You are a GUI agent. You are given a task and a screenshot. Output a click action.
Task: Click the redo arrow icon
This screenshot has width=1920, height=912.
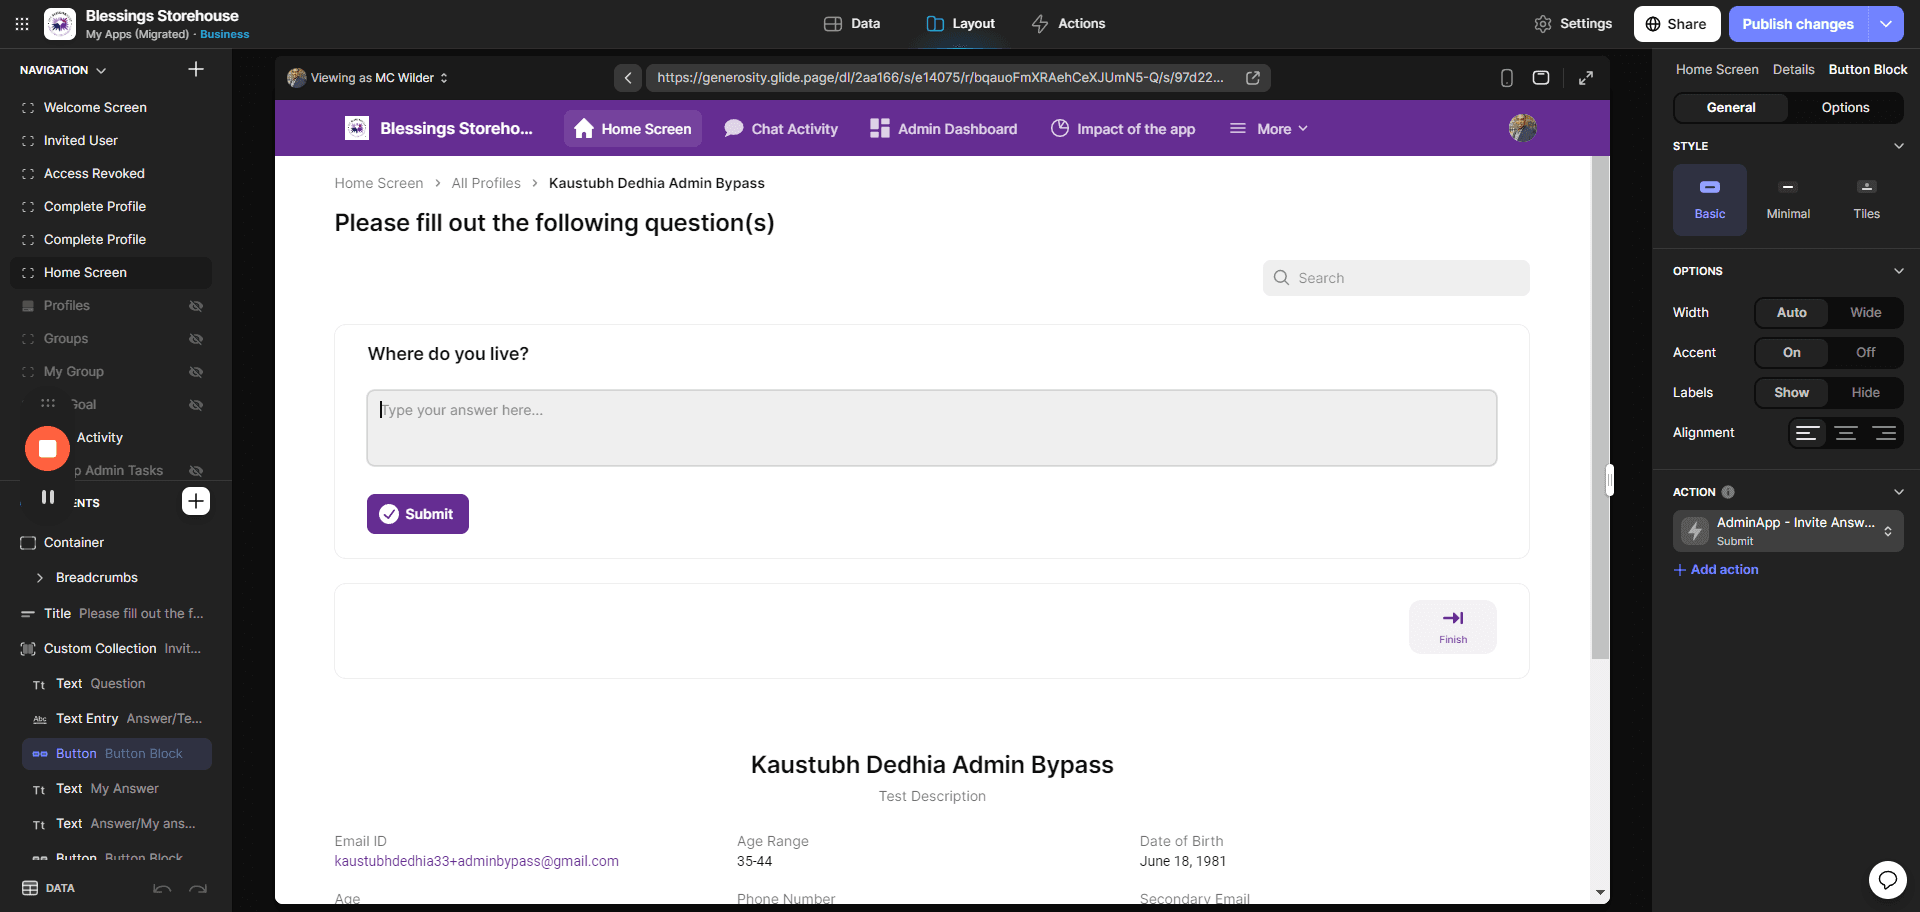tap(198, 888)
